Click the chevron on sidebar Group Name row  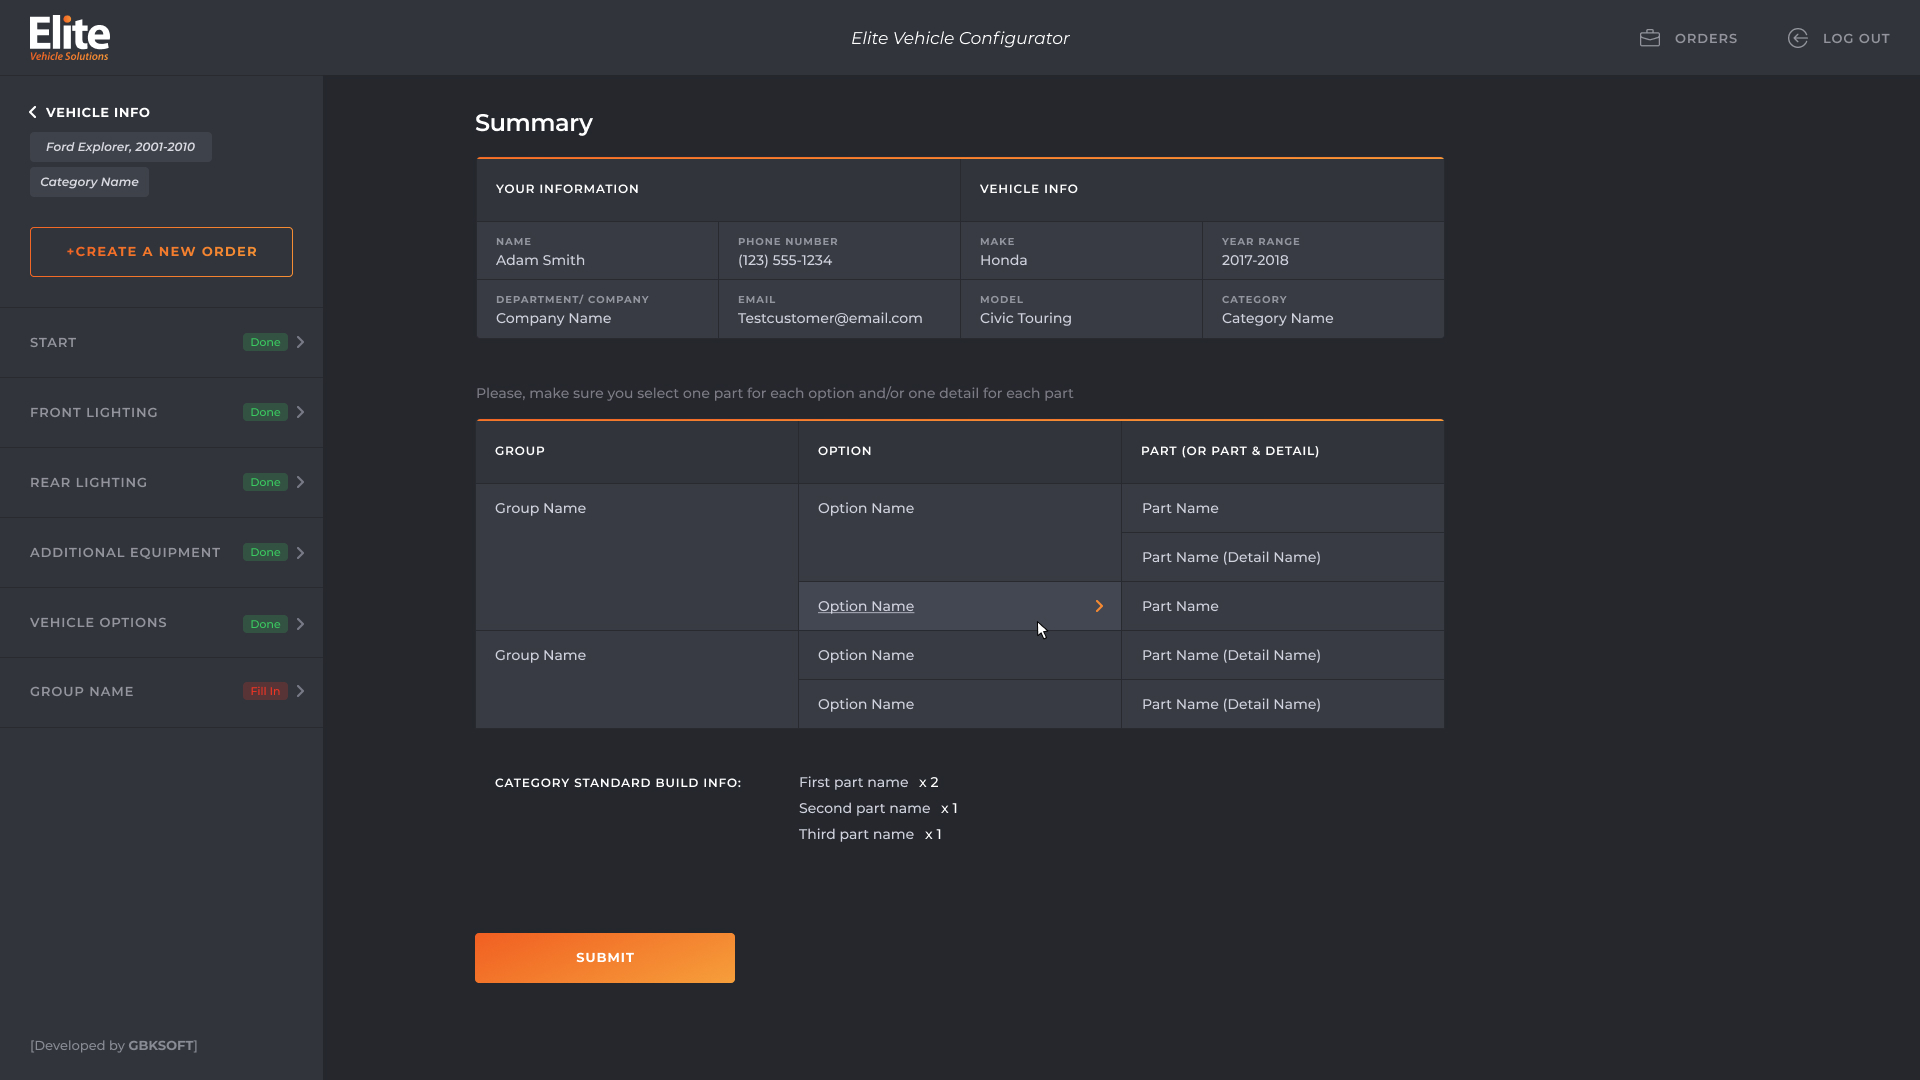300,691
